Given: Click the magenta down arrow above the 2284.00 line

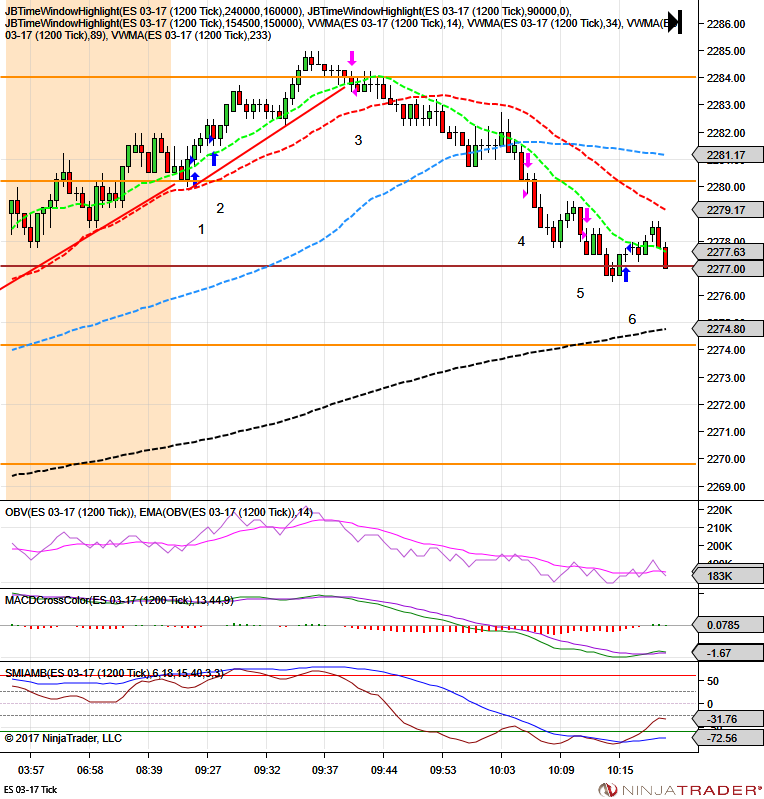Looking at the screenshot, I should click(x=352, y=58).
